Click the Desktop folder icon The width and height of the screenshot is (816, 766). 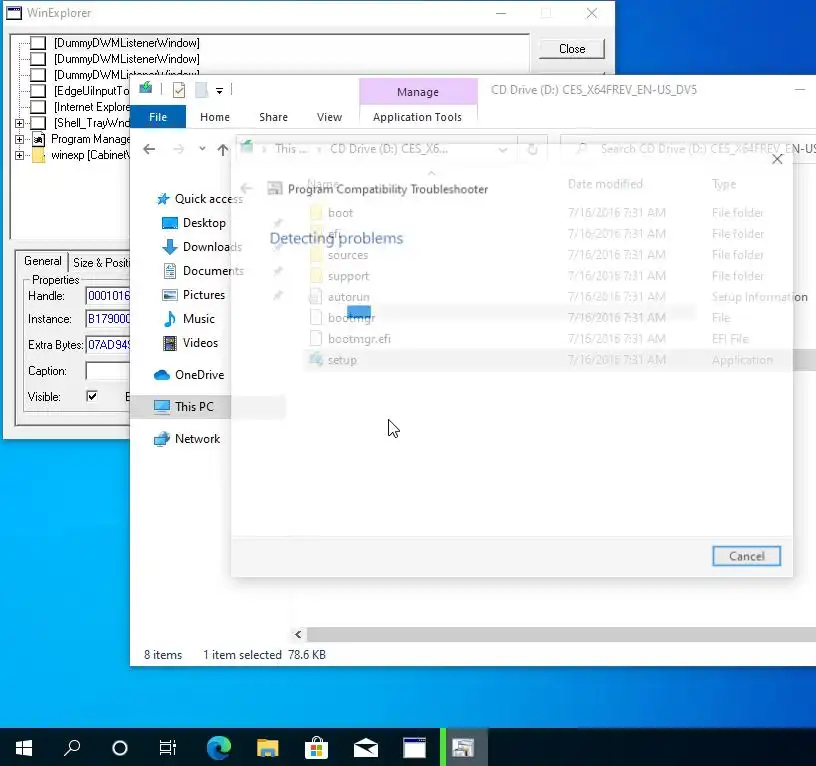[x=170, y=223]
